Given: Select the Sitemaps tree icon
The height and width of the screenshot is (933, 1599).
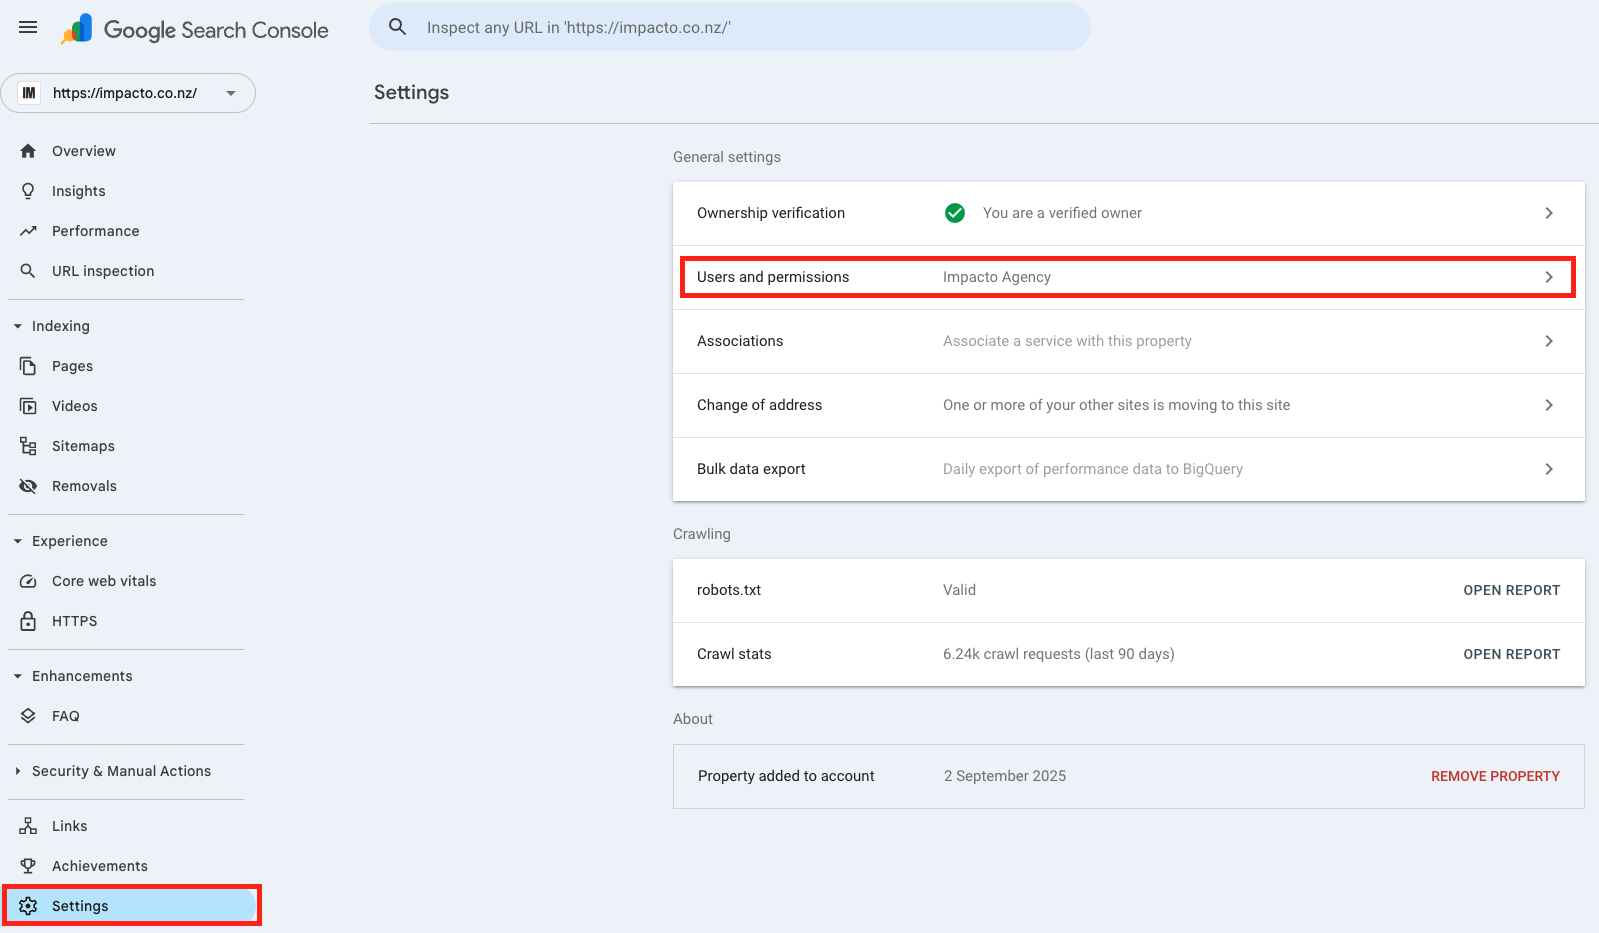Looking at the screenshot, I should (28, 446).
